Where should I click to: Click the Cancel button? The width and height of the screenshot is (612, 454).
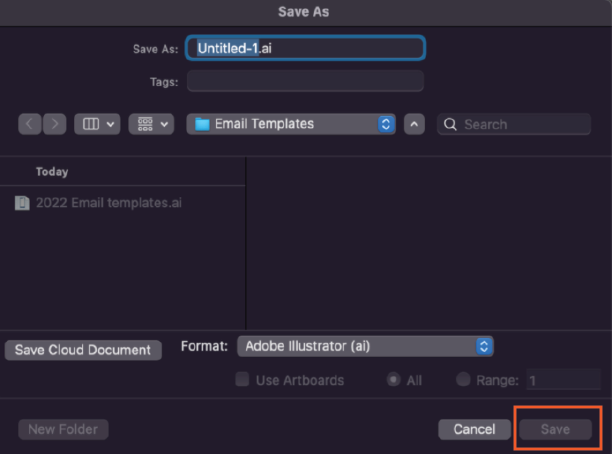point(474,429)
